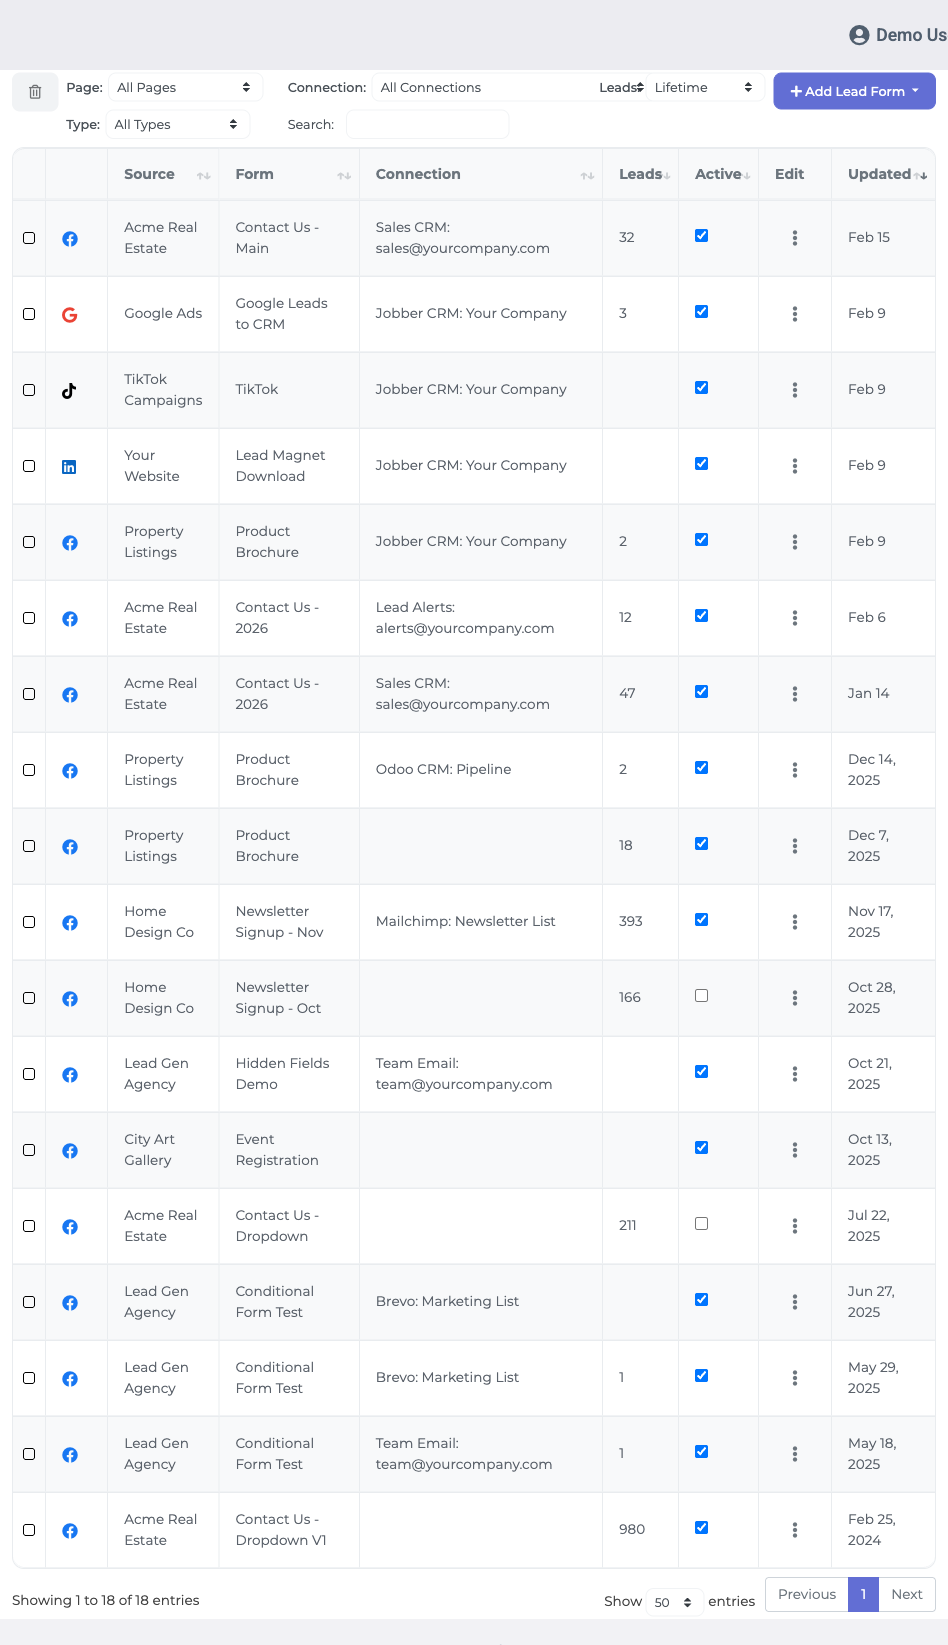The height and width of the screenshot is (1645, 948).
Task: Click 'Hidden Fields Demo' form name
Action: click(x=282, y=1074)
